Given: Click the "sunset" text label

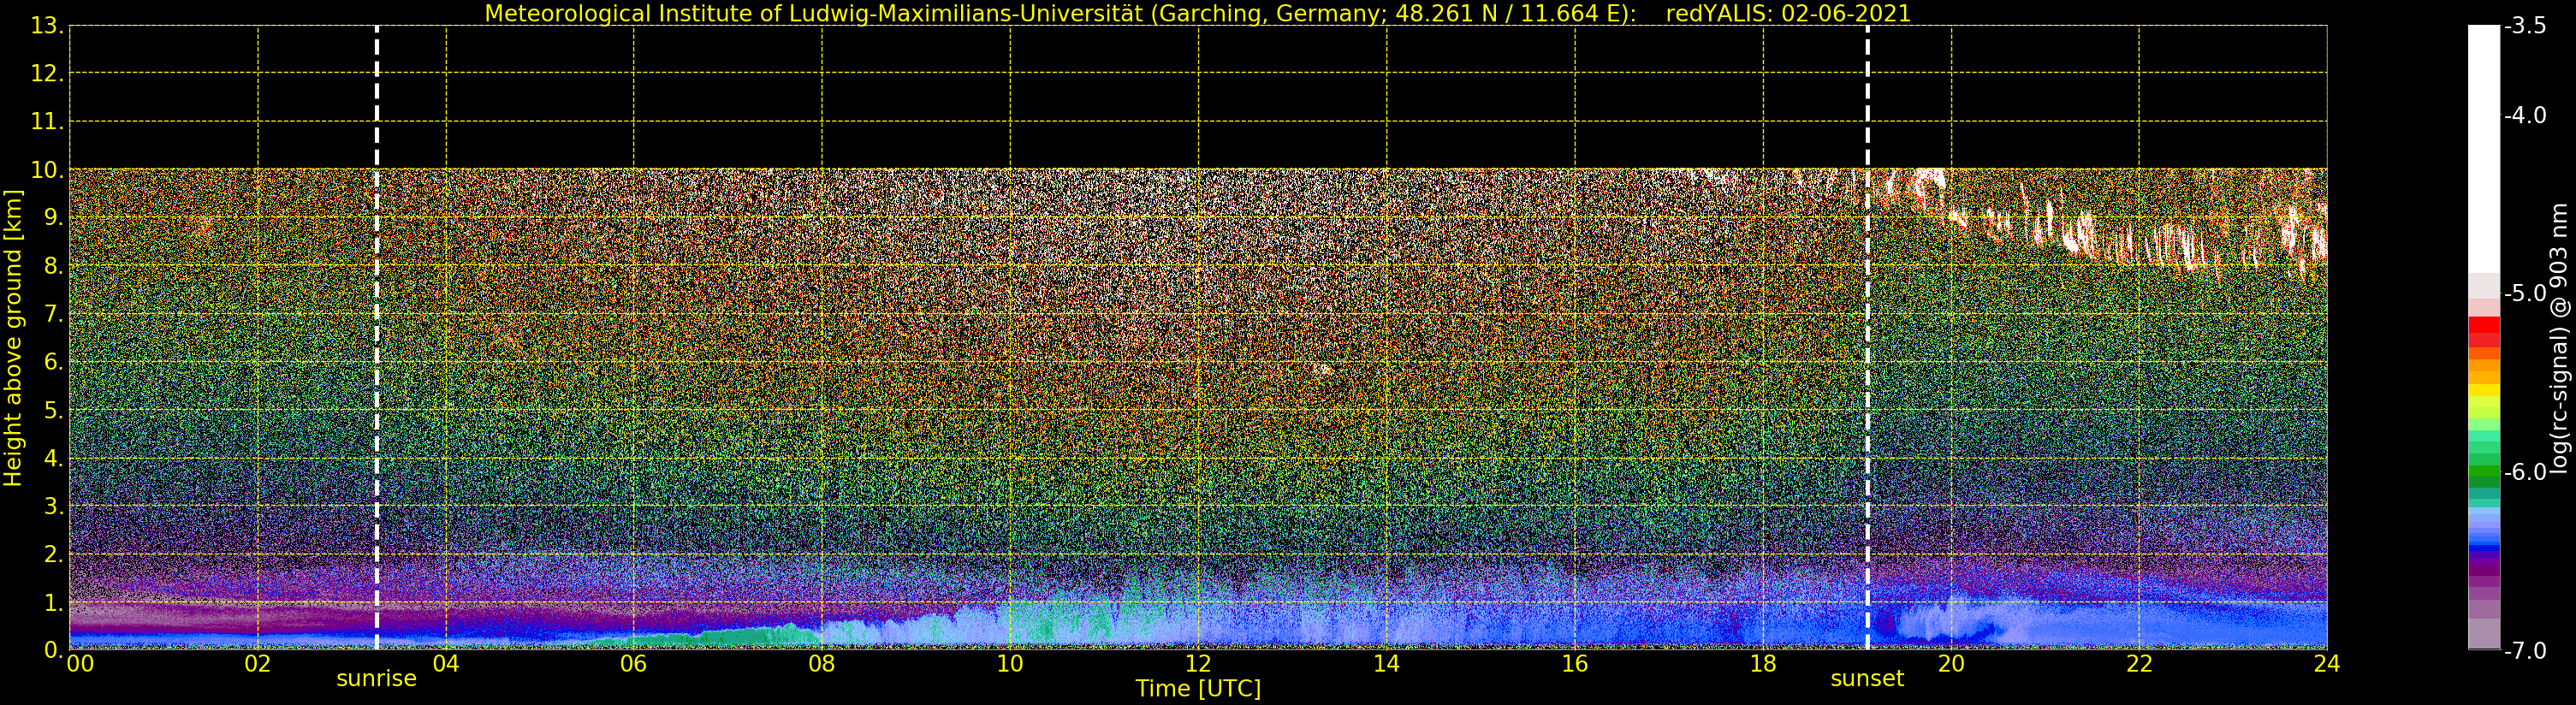Looking at the screenshot, I should point(1866,679).
